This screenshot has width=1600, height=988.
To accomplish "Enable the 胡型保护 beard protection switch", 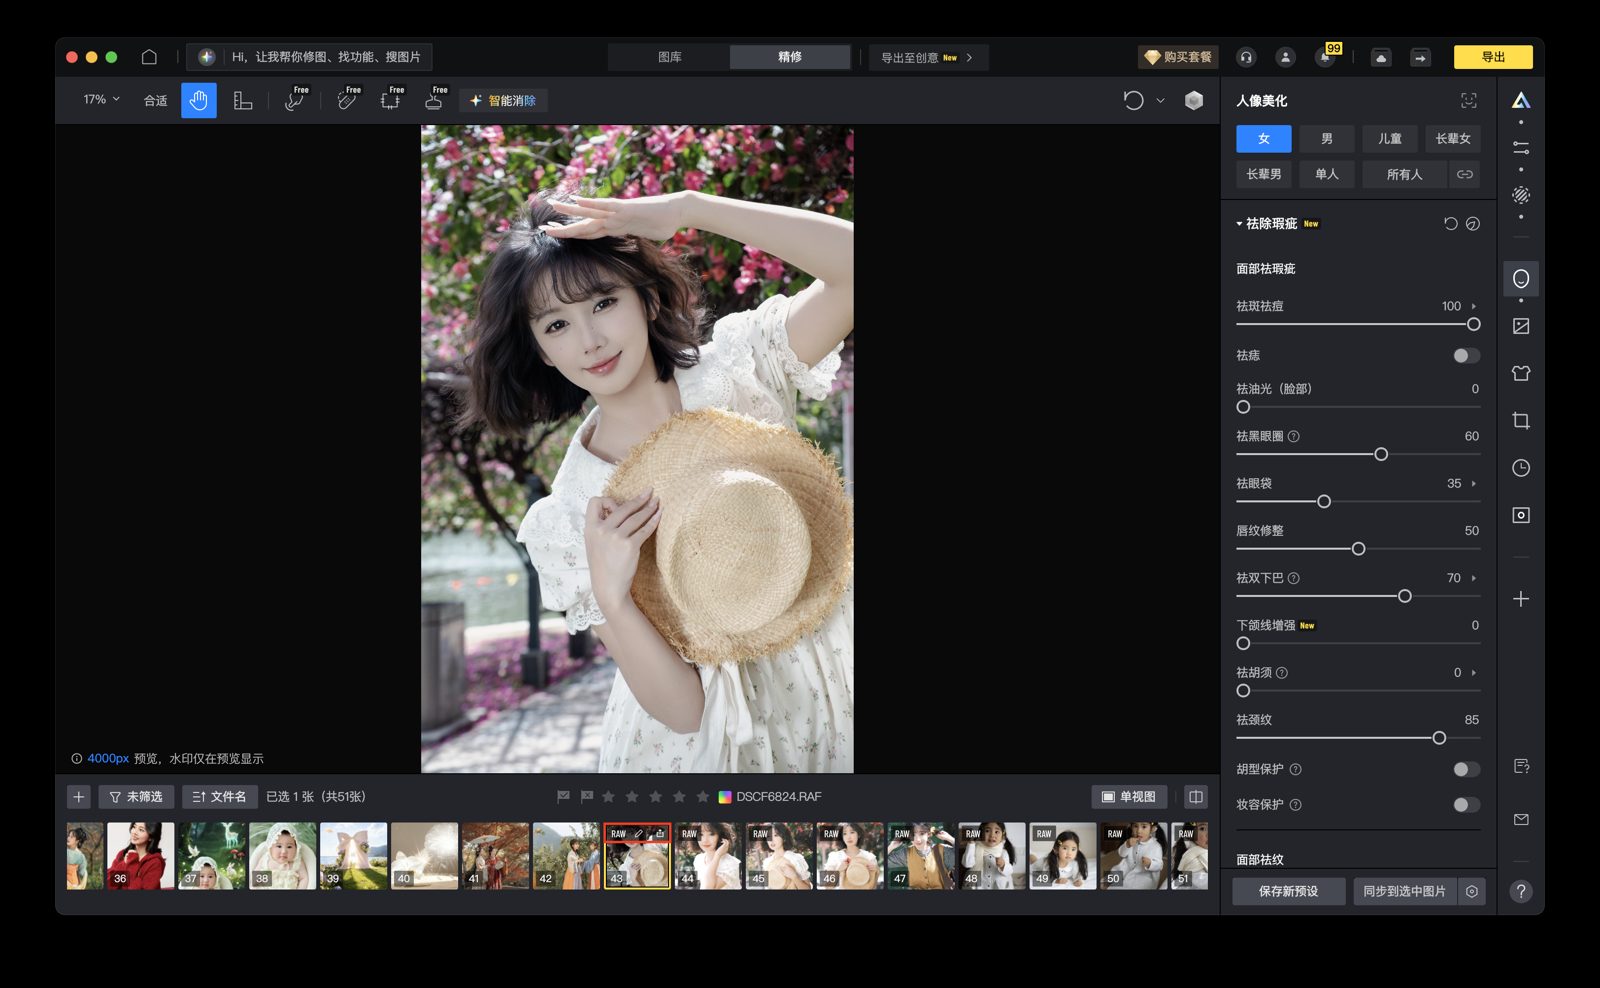I will pyautogui.click(x=1466, y=769).
